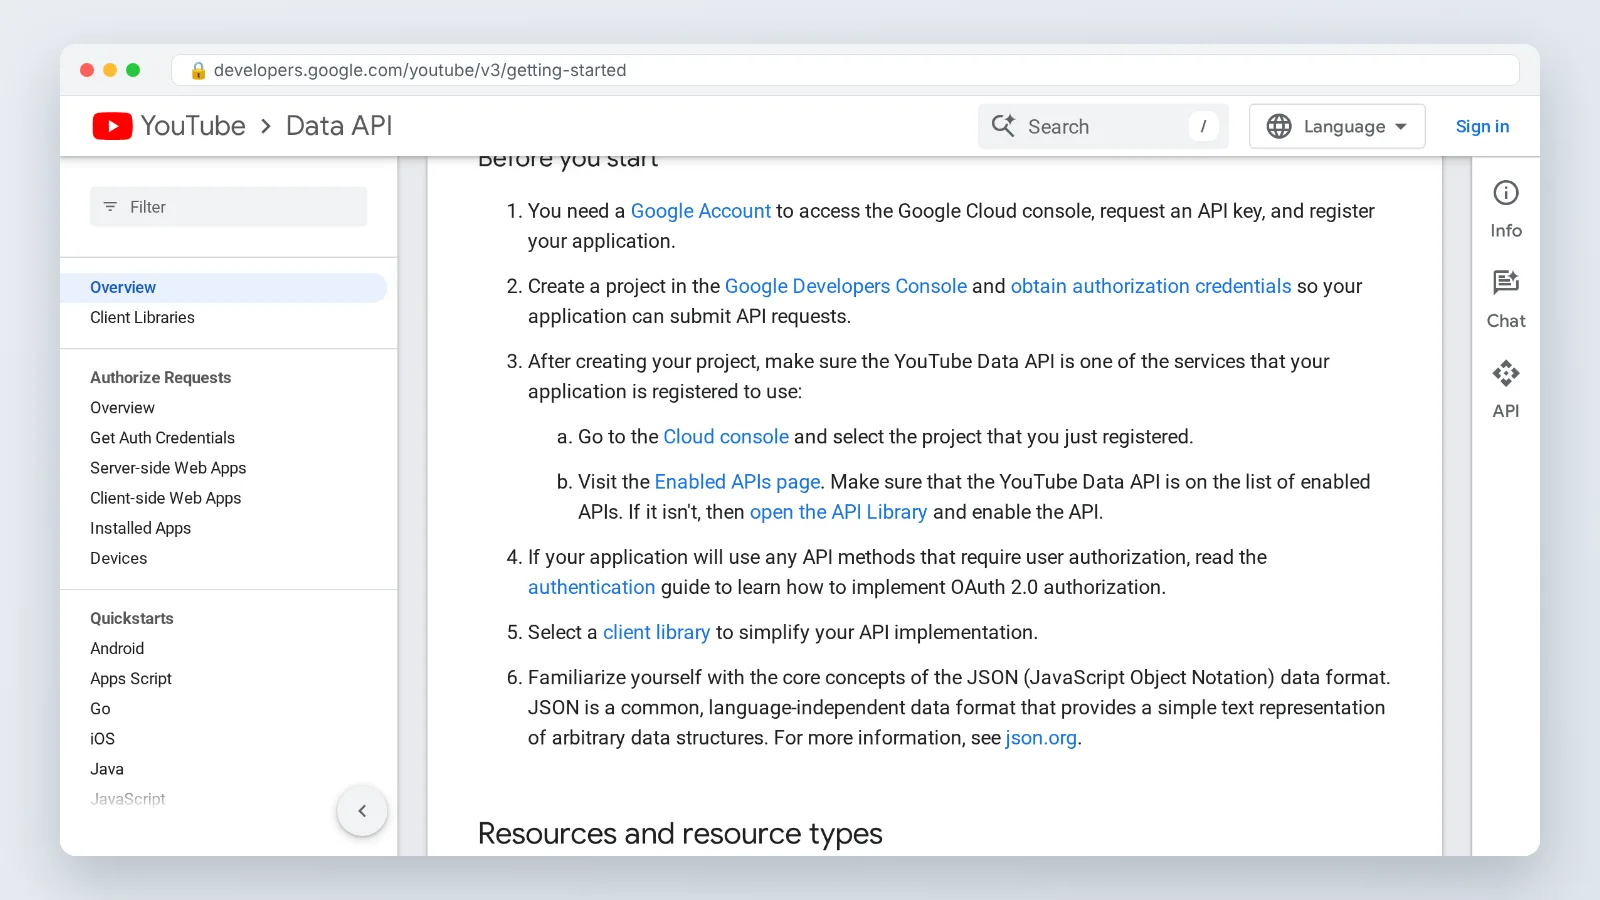The width and height of the screenshot is (1600, 900).
Task: Click the Search input field
Action: pyautogui.click(x=1102, y=126)
